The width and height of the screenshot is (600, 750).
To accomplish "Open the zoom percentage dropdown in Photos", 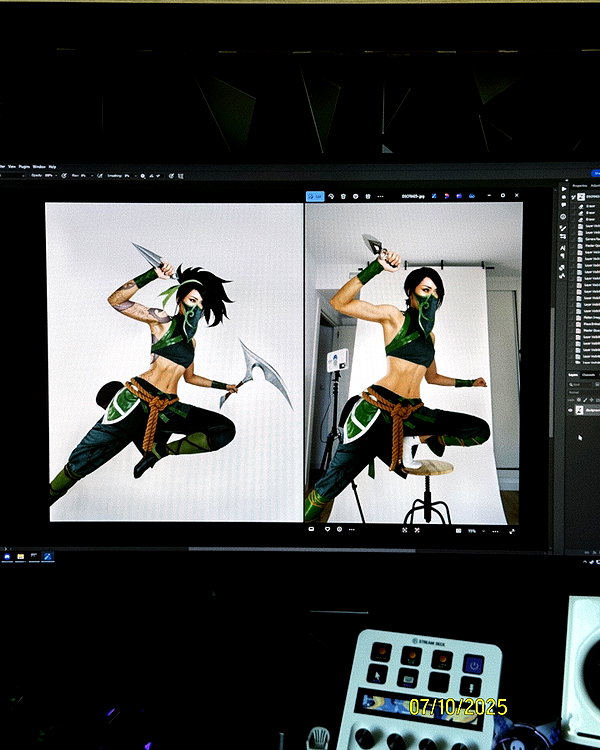I will (x=484, y=531).
